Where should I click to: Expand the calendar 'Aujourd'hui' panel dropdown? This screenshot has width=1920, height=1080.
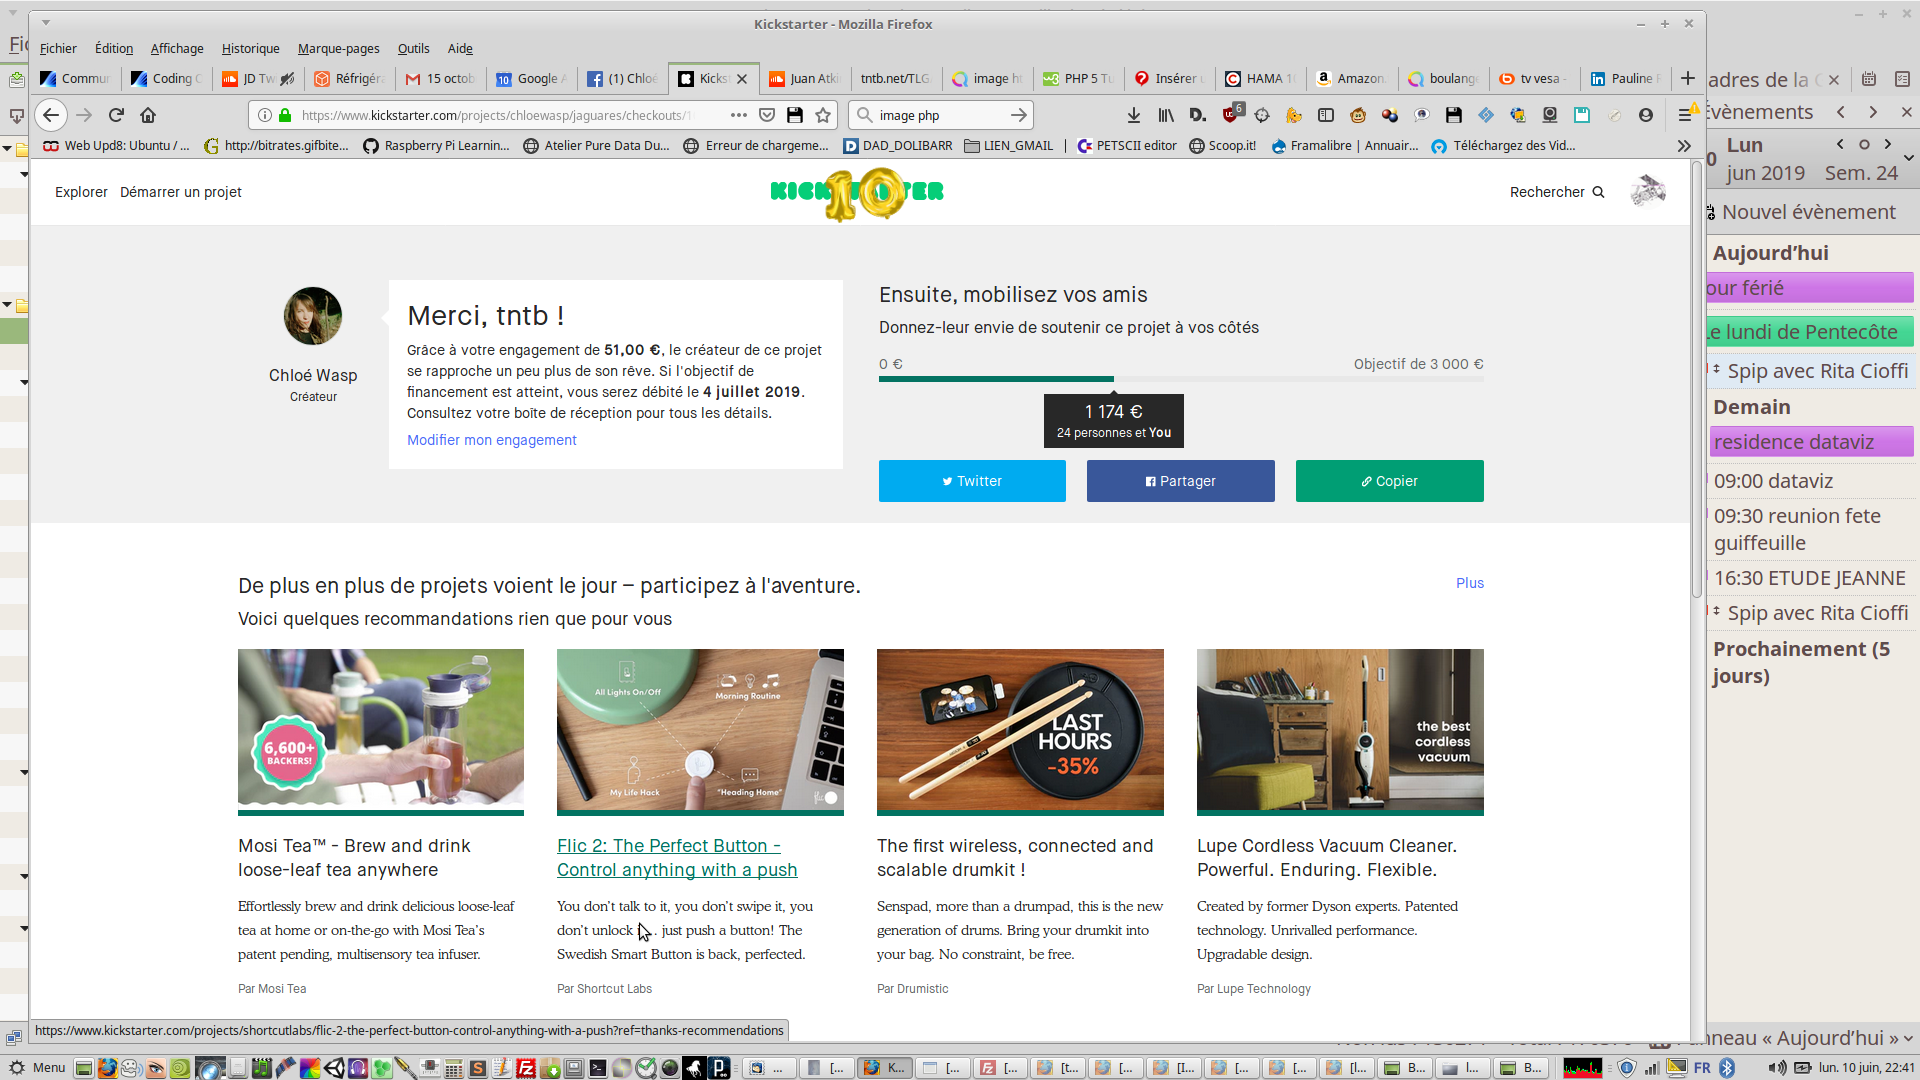tap(1908, 1038)
